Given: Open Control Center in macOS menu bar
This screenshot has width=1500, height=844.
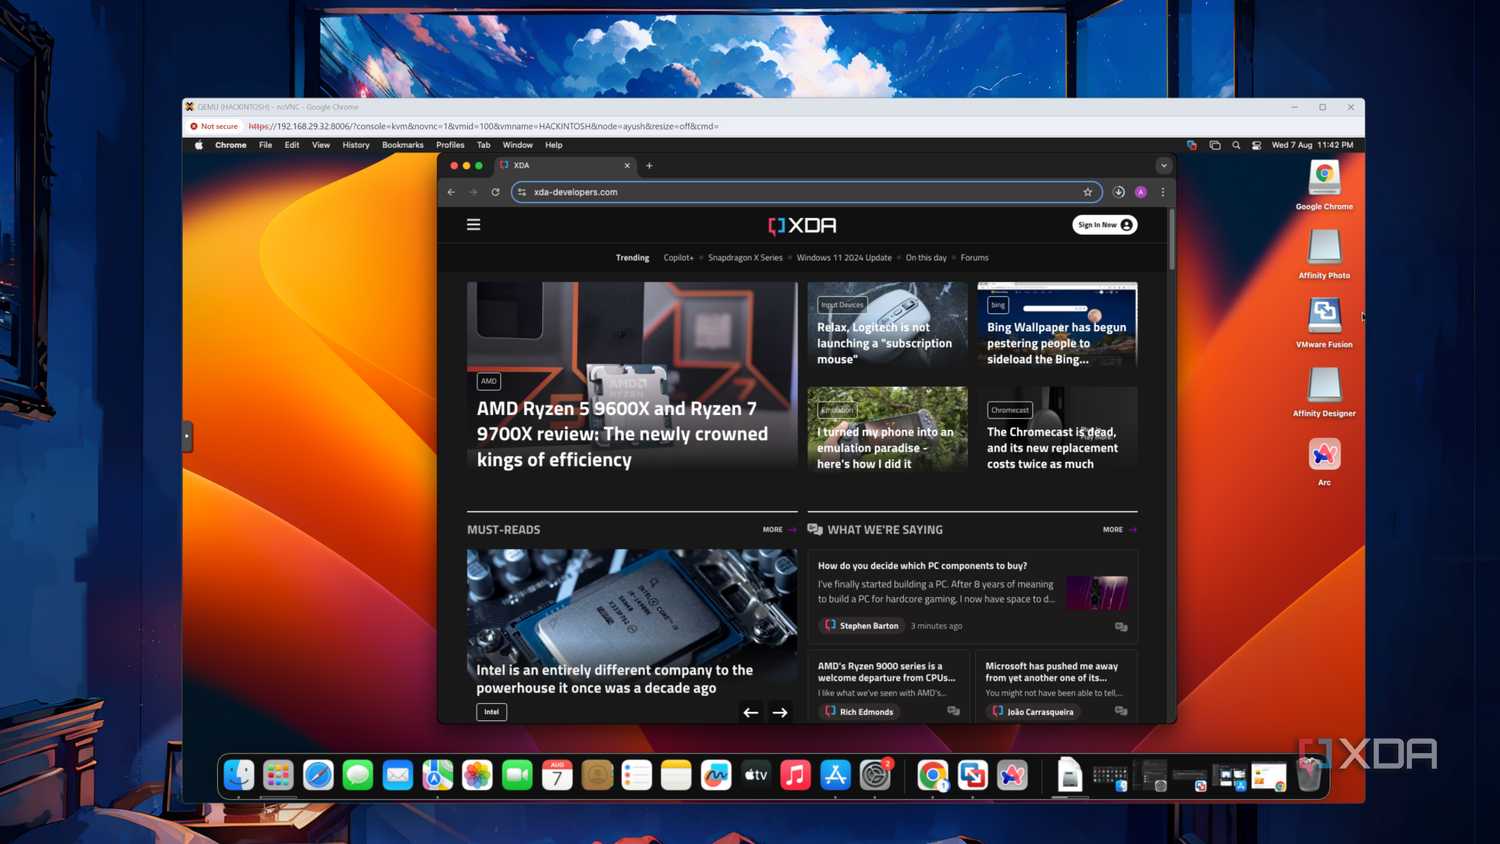Looking at the screenshot, I should click(1257, 145).
